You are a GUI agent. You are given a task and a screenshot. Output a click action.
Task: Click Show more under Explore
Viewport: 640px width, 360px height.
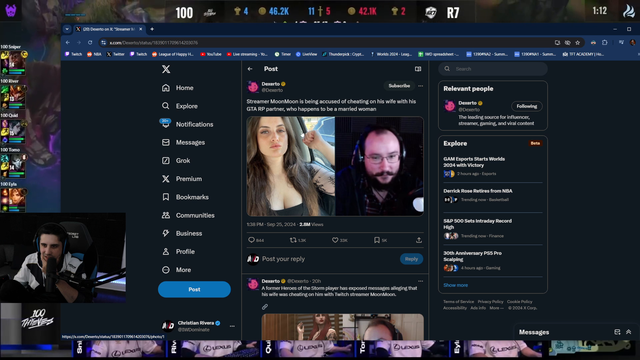[x=456, y=285]
